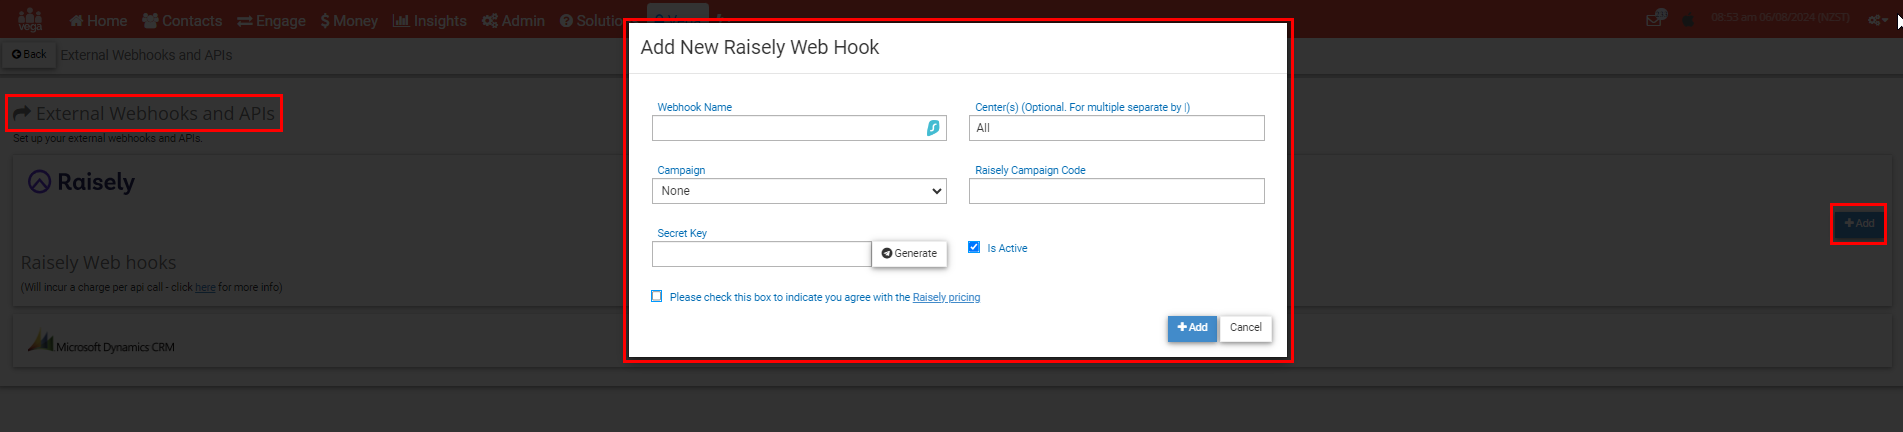
Task: Expand the Campaign dropdown
Action: click(799, 191)
